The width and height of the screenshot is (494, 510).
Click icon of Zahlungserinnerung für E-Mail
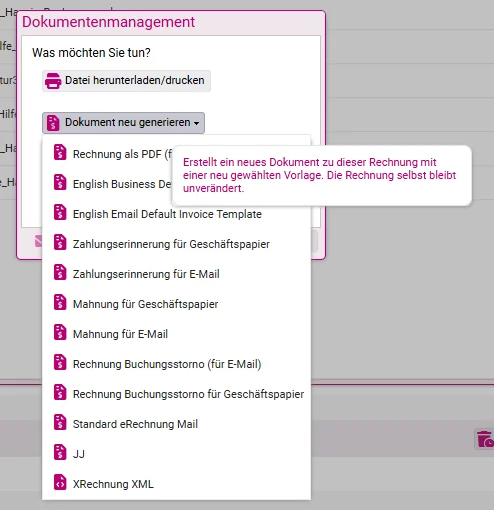[x=60, y=272]
